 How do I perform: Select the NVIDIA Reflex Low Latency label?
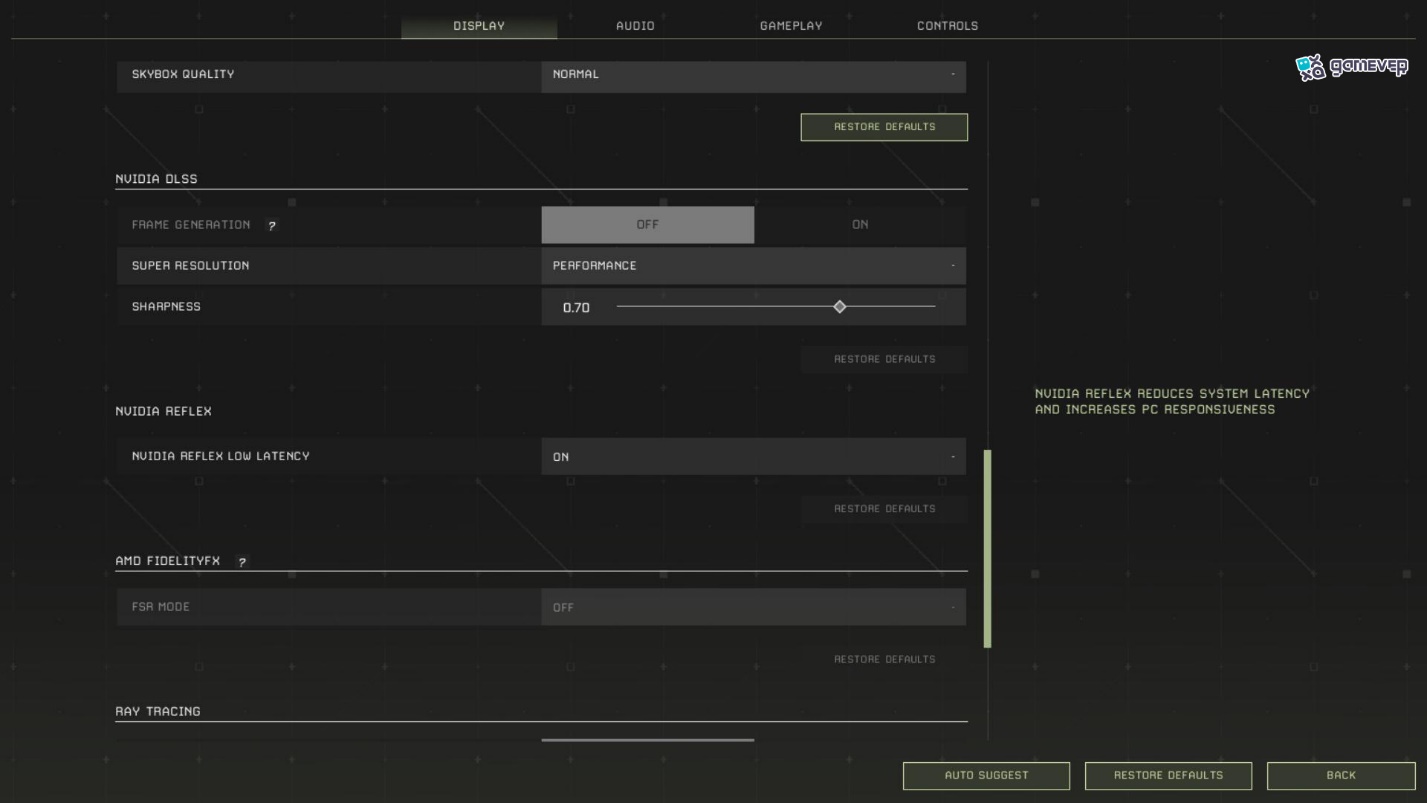click(221, 456)
